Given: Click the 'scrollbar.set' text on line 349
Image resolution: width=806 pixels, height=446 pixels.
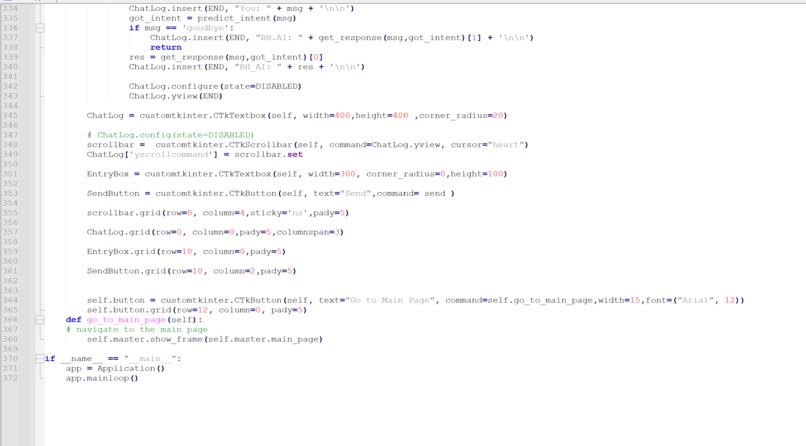Looking at the screenshot, I should 268,155.
